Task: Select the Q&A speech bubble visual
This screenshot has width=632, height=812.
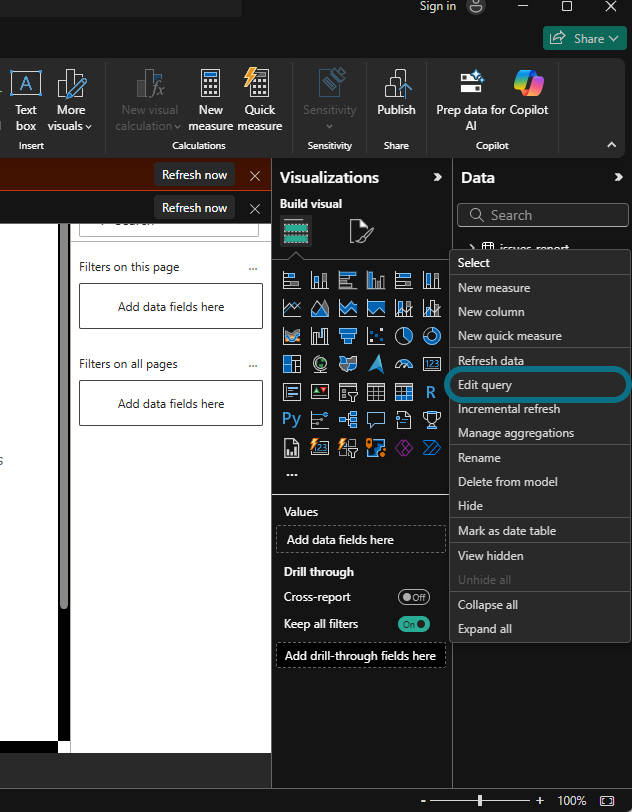Action: [376, 420]
